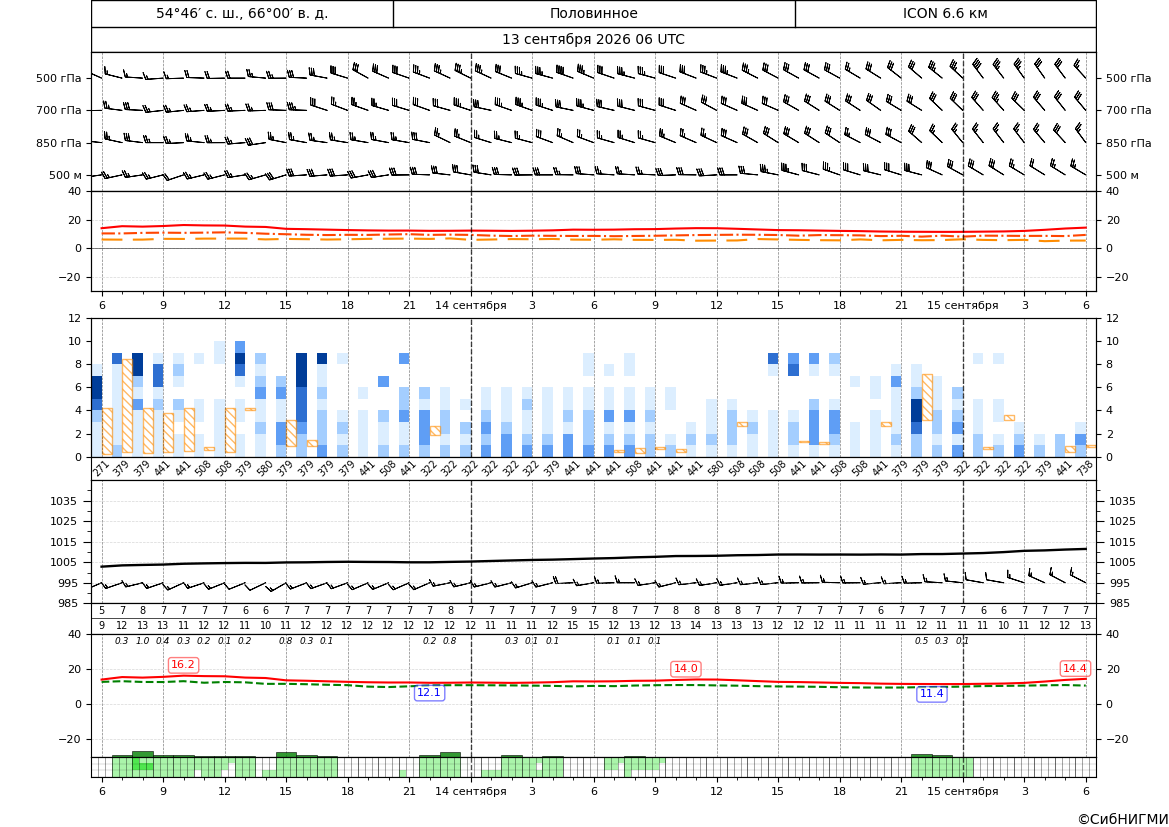Click the left 500 м wind level label
Screen dimensions: 1169x827
point(66,175)
